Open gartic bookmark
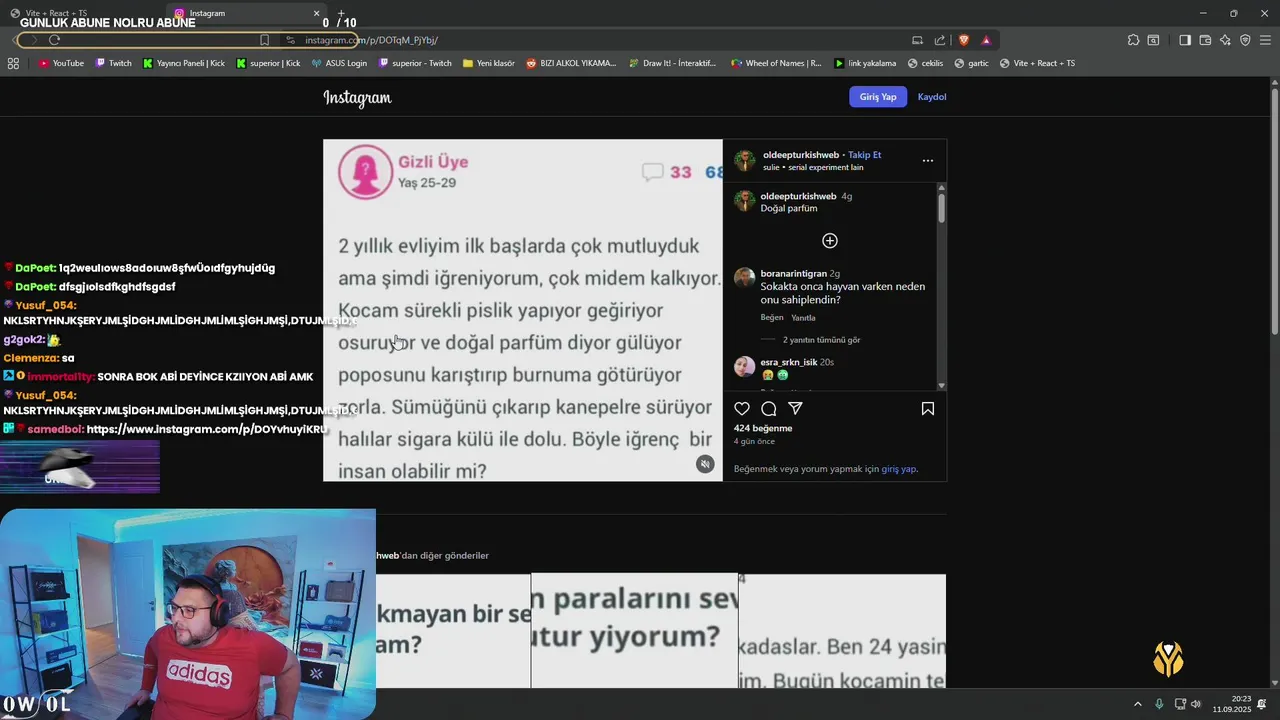This screenshot has width=1280, height=720. point(971,63)
